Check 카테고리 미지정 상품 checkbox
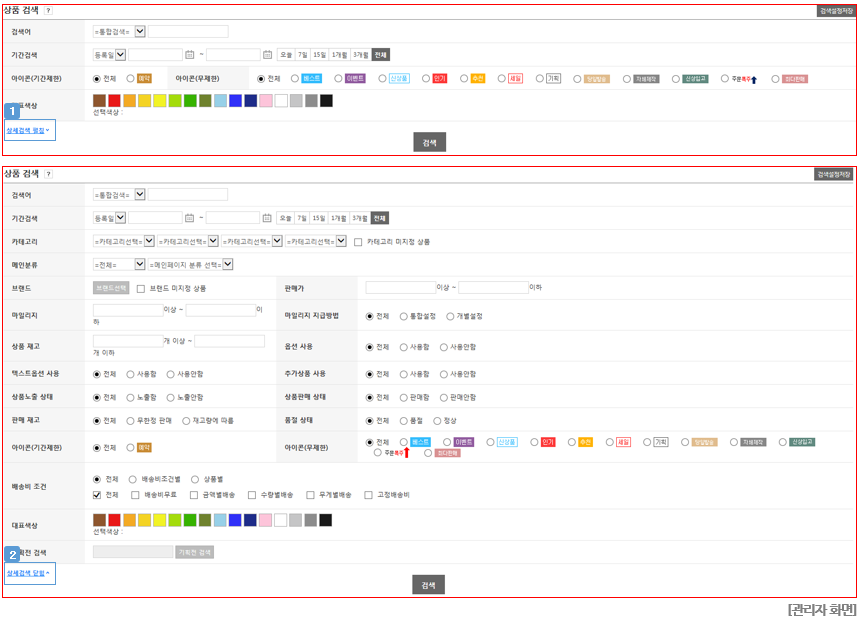The width and height of the screenshot is (859, 620). [x=358, y=242]
